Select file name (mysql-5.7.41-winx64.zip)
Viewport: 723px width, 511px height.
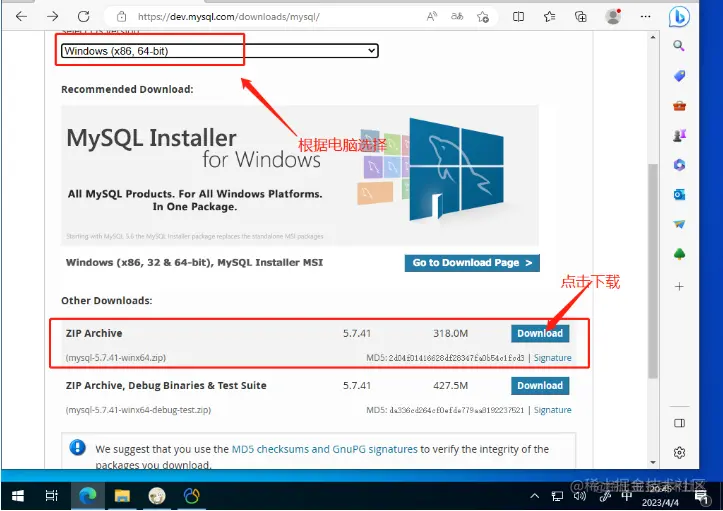pyautogui.click(x=116, y=358)
